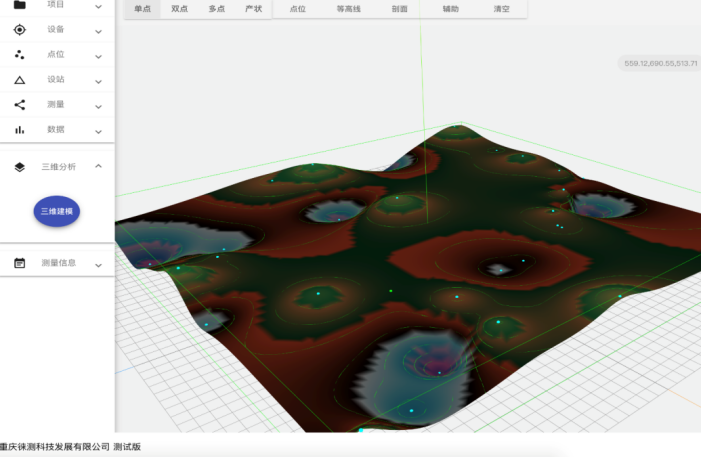Click the 点位 scattered dots icon
Viewport: 701px width, 457px height.
19,55
